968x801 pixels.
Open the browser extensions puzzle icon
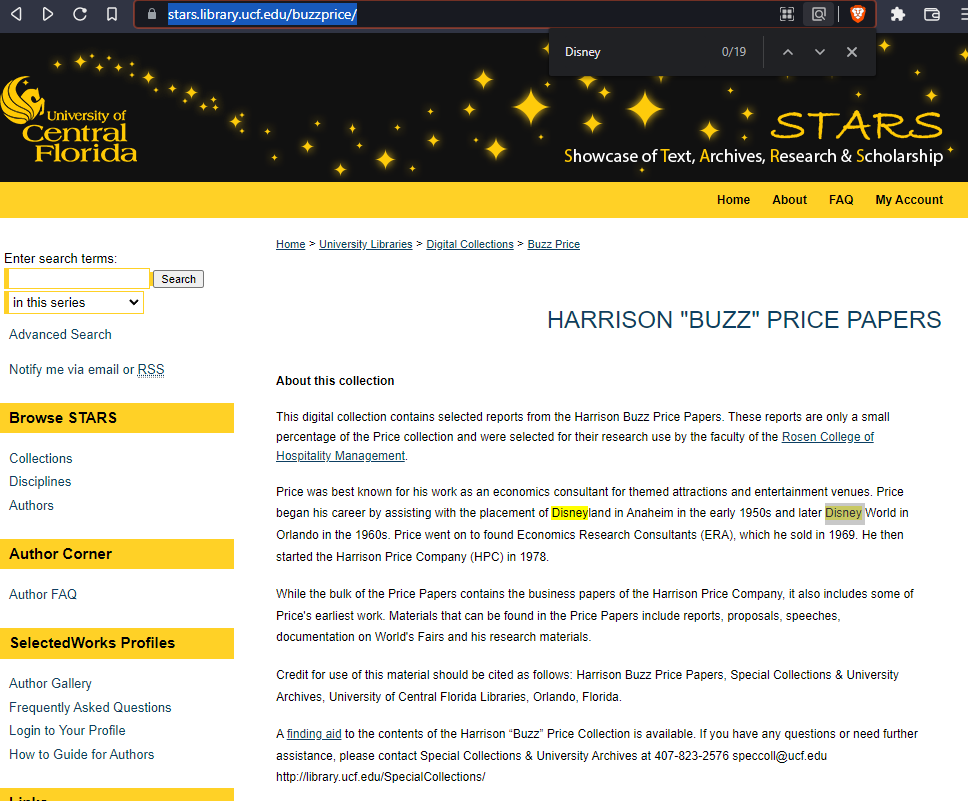897,14
